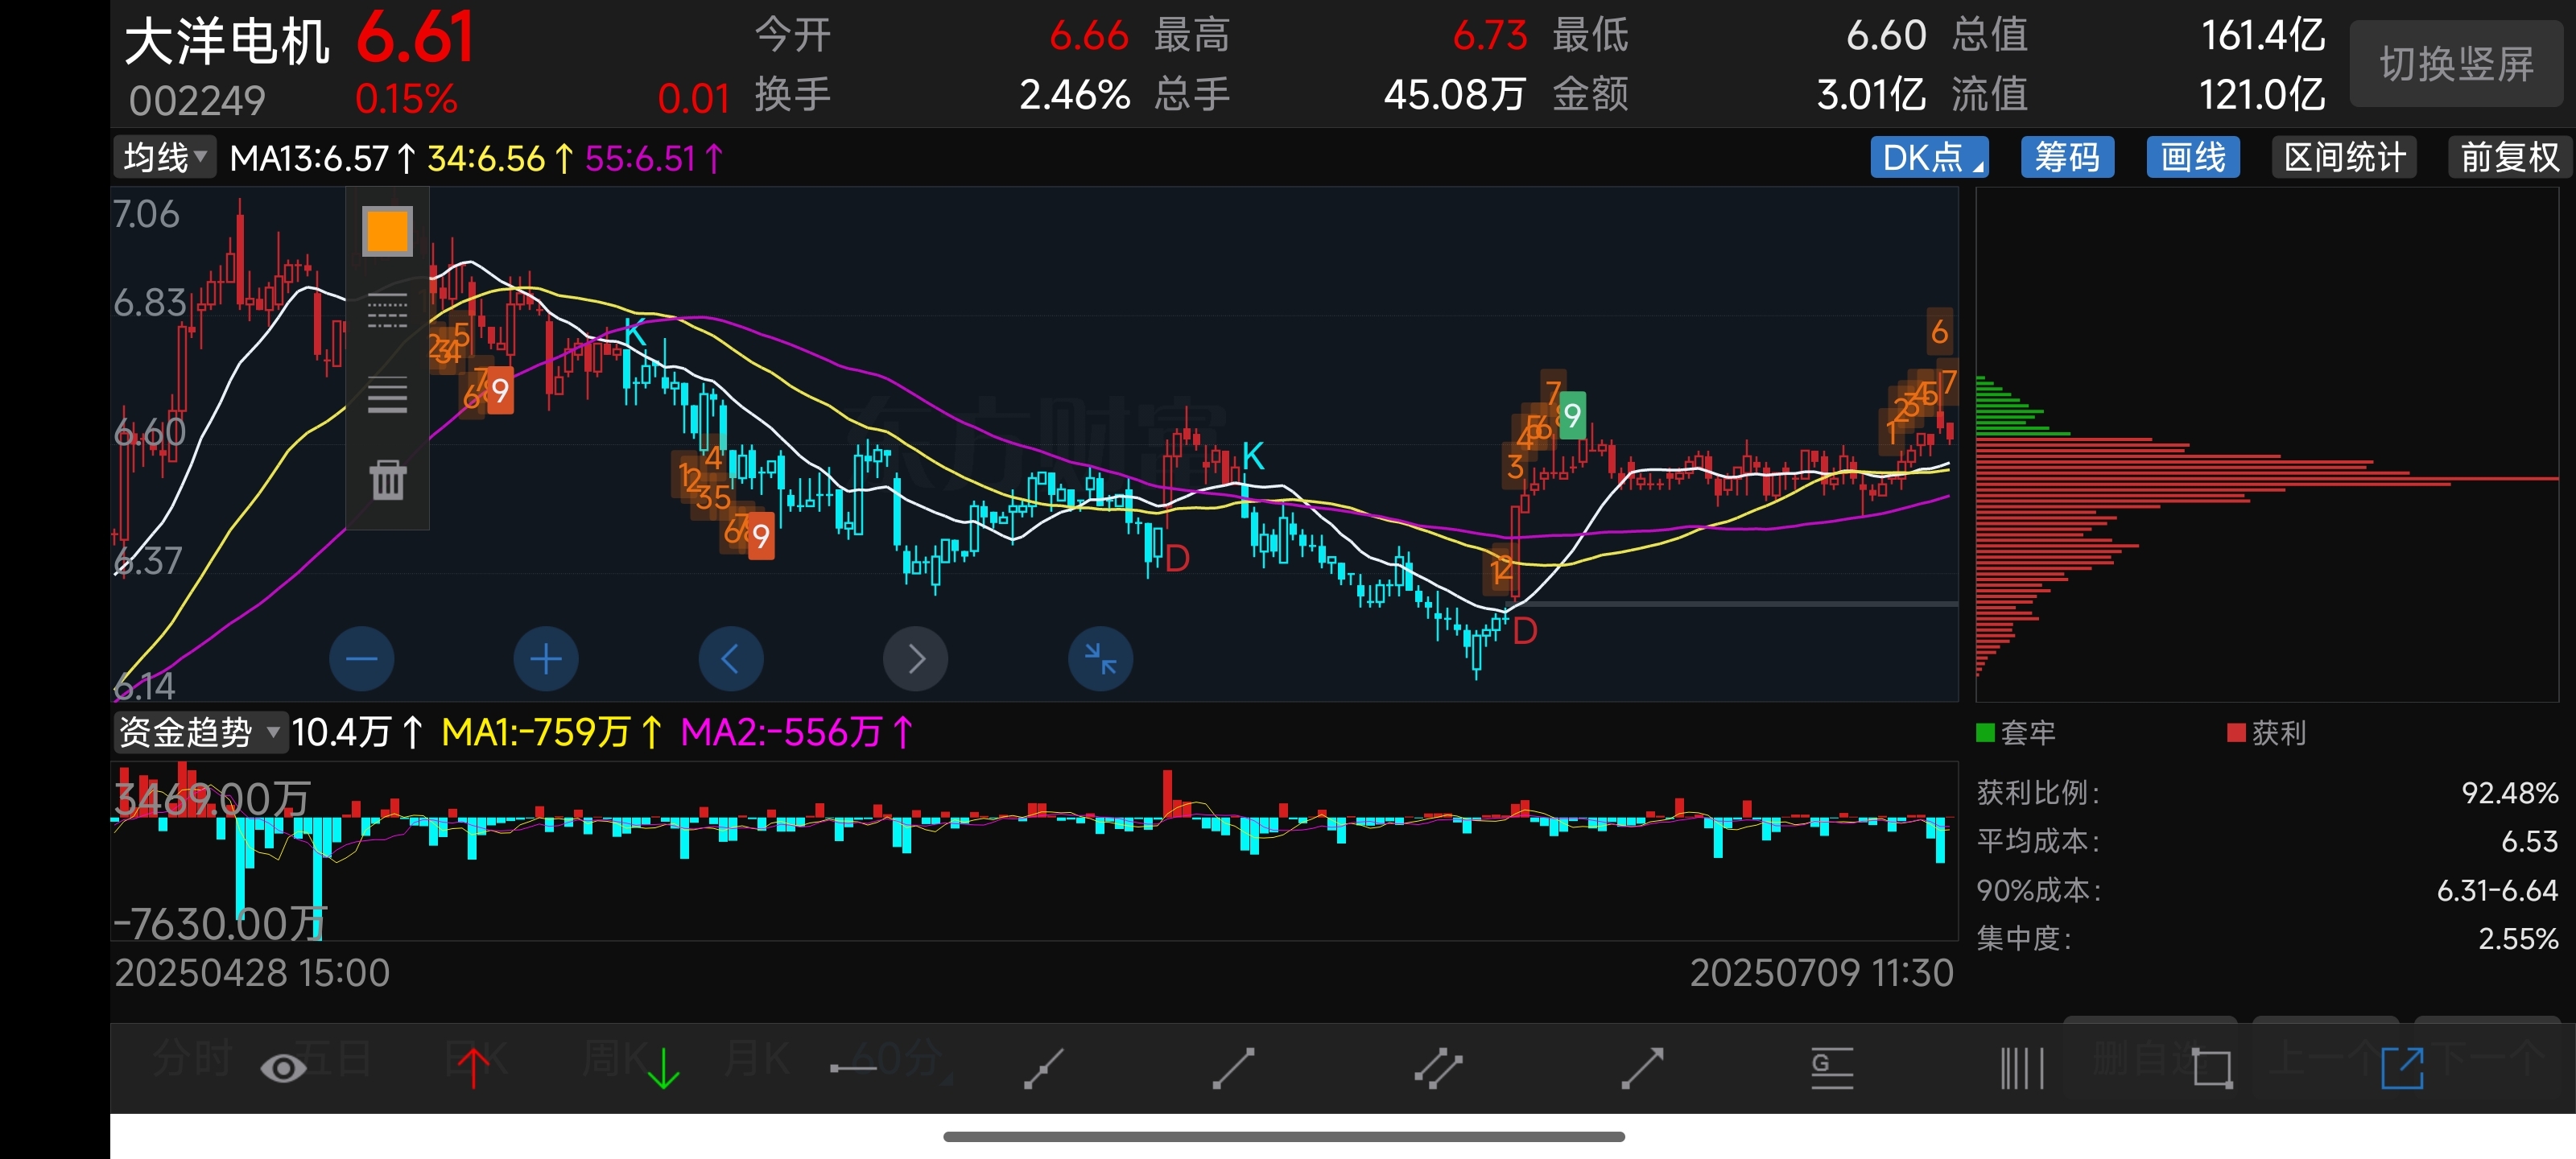2576x1159 pixels.
Task: Tap the blue share export icon
Action: click(x=2402, y=1068)
